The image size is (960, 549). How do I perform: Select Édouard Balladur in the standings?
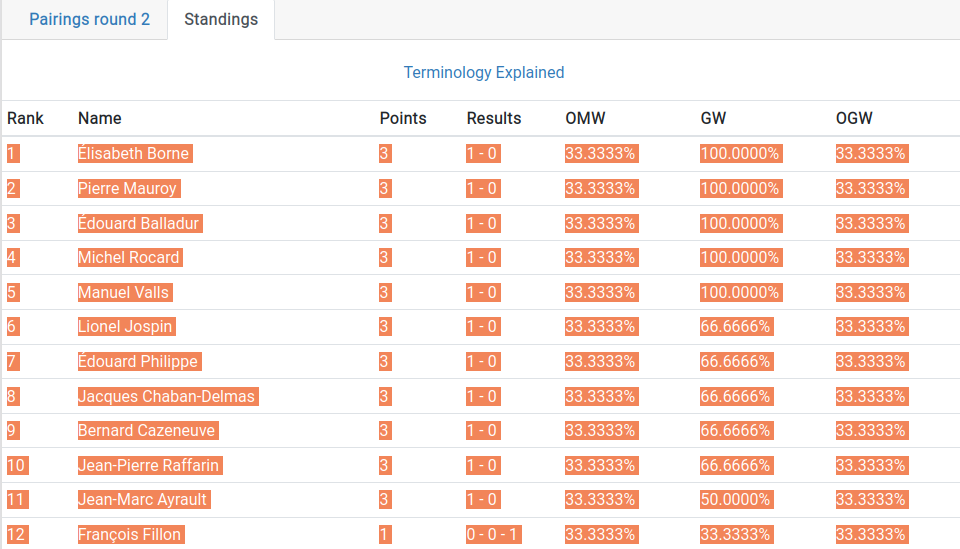pyautogui.click(x=139, y=223)
